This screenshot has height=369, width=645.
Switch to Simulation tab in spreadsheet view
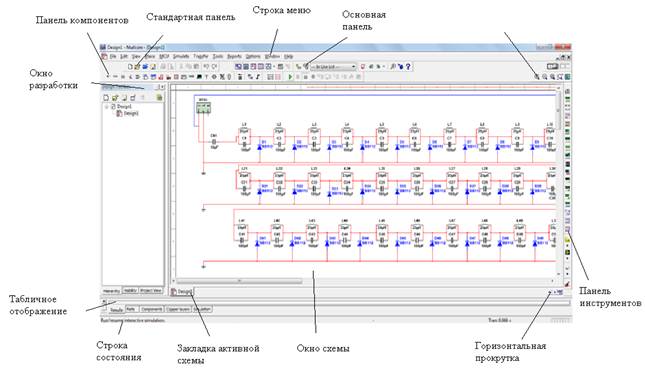click(202, 309)
